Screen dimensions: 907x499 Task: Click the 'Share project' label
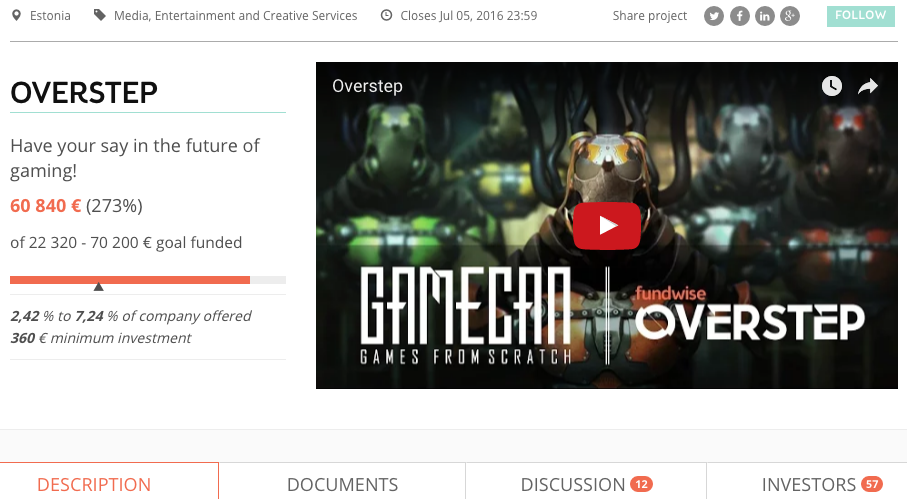tap(650, 16)
